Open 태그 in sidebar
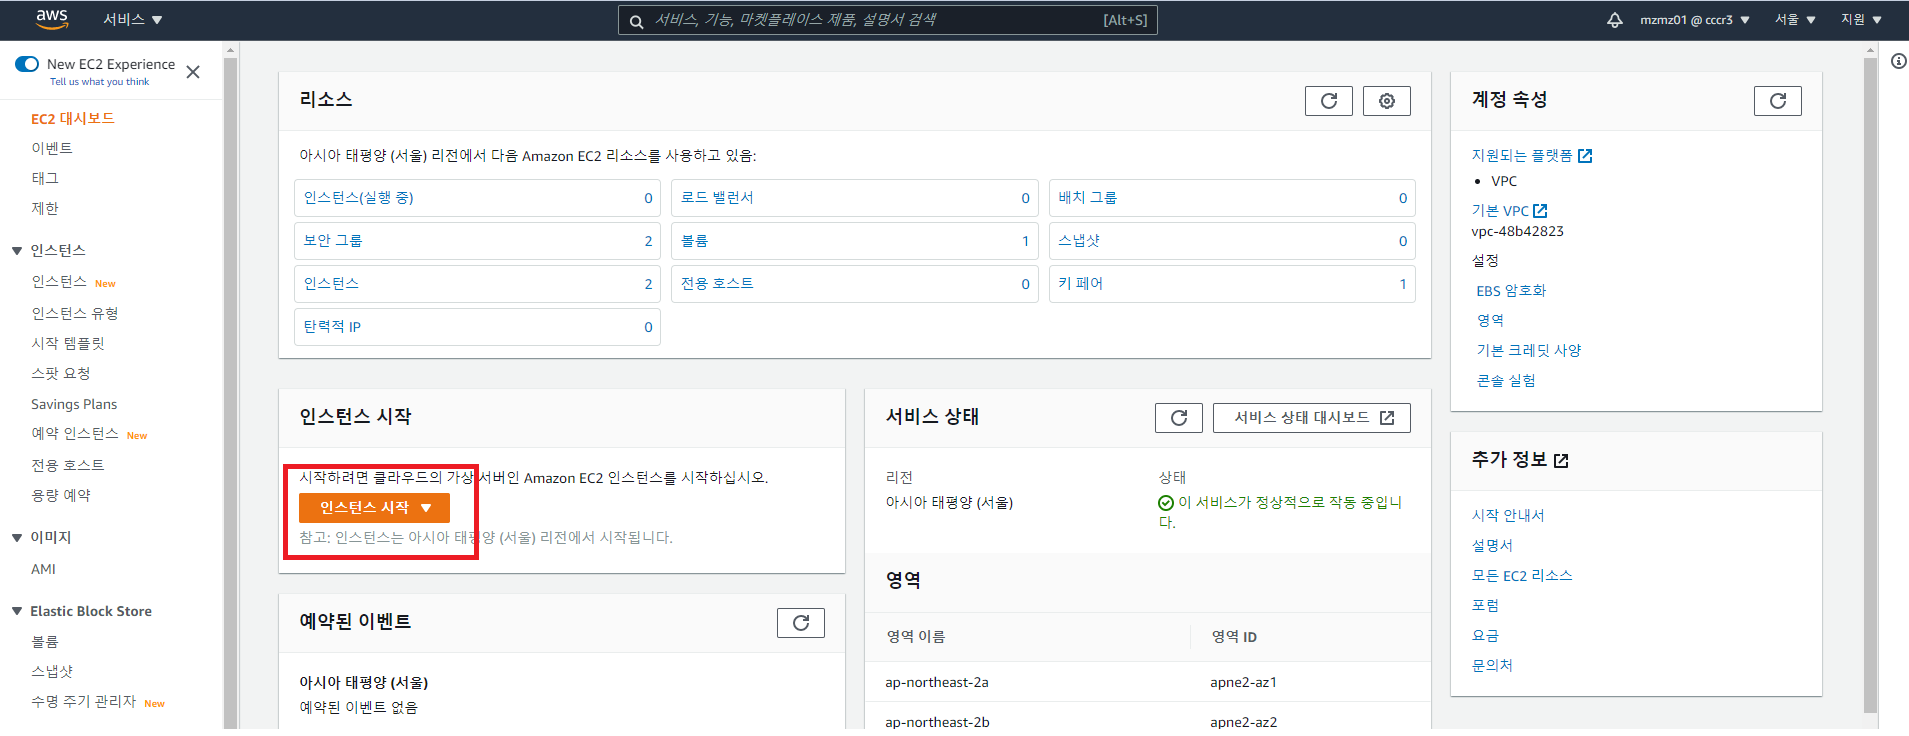The image size is (1909, 736). (x=45, y=179)
